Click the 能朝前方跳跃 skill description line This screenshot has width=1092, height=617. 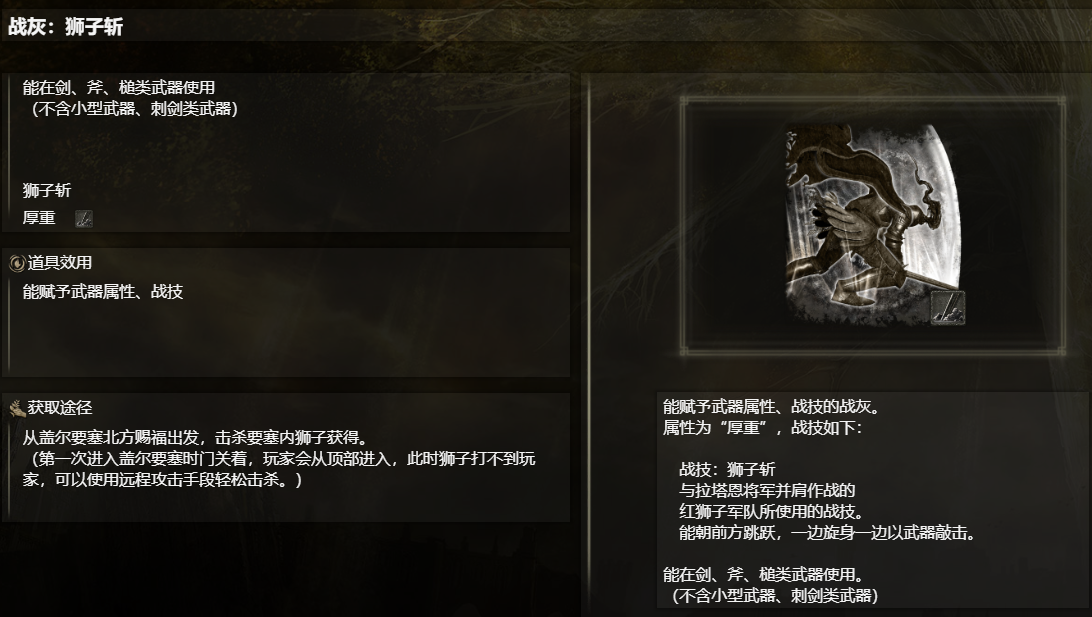coord(828,533)
